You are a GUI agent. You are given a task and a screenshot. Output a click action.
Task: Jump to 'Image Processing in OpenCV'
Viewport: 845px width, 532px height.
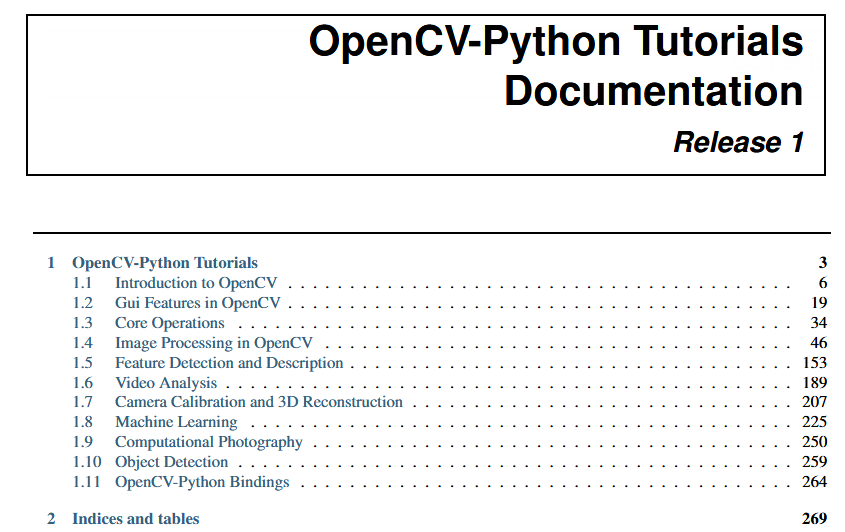tap(213, 343)
